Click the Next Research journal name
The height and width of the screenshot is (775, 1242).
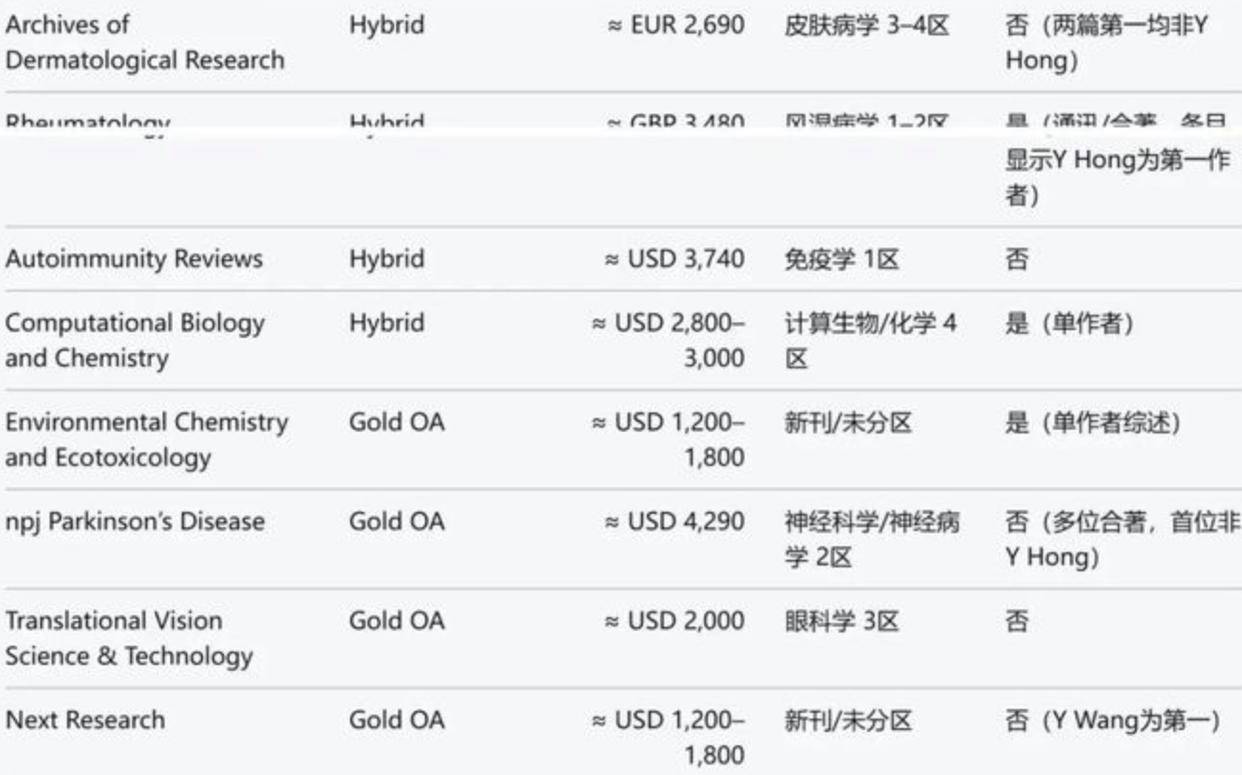[85, 720]
